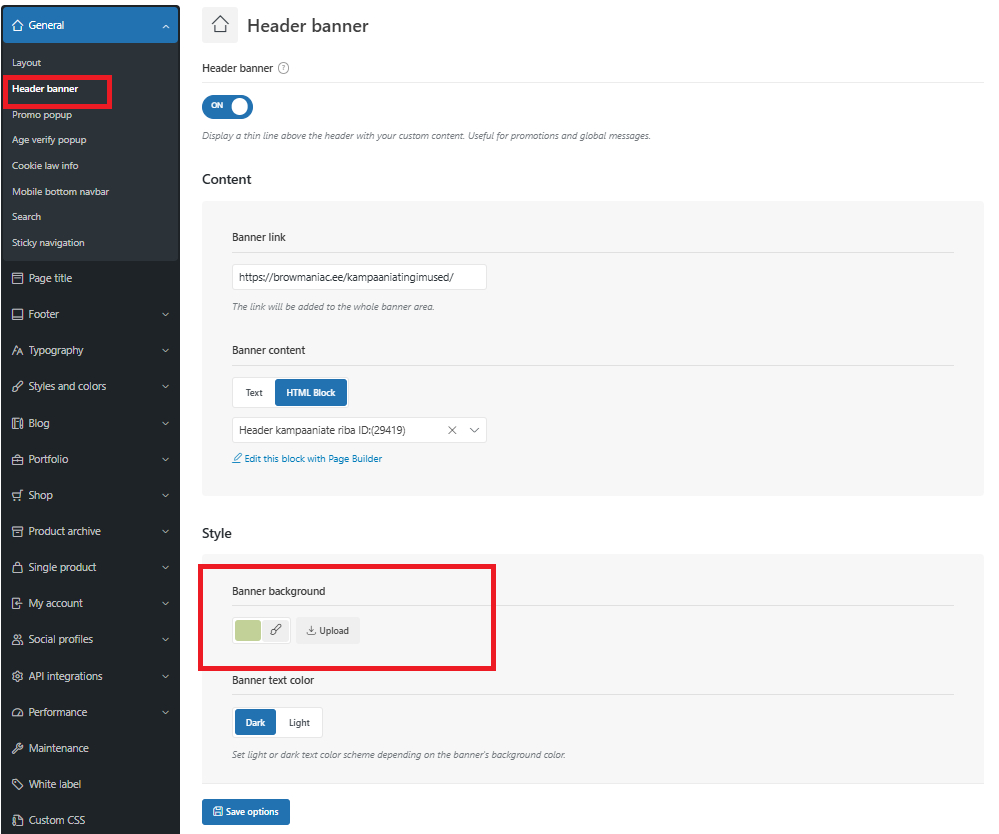This screenshot has height=834, width=999.
Task: Click the link icon beside banner color swatch
Action: (276, 630)
